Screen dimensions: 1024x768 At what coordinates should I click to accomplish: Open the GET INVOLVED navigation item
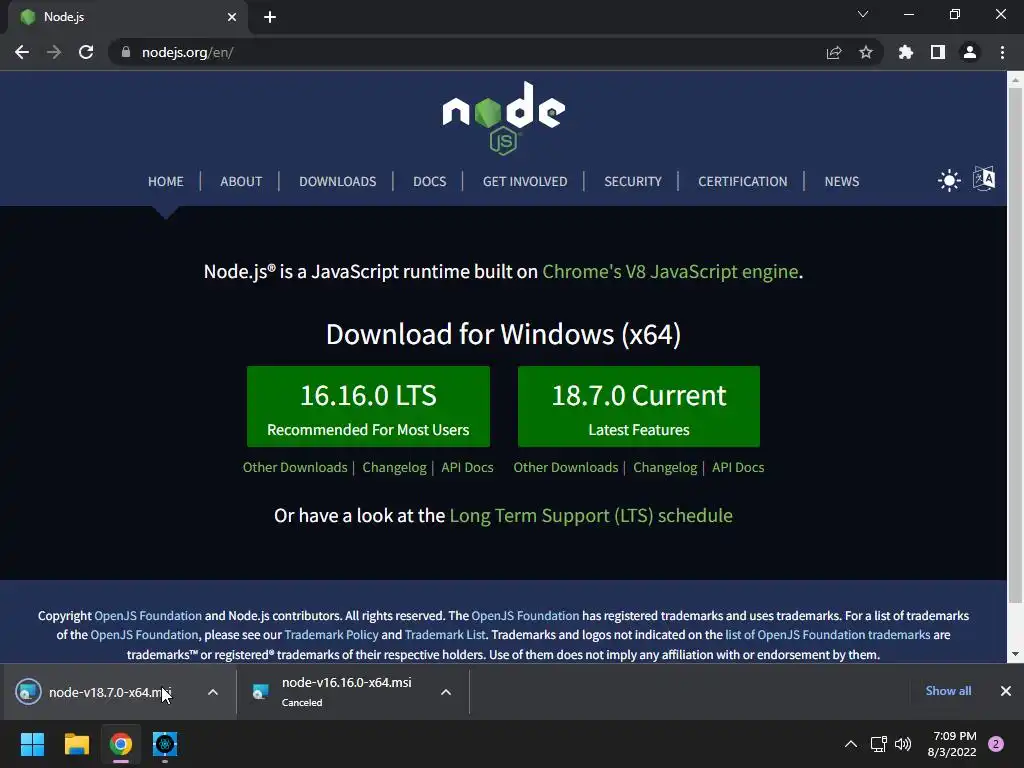(525, 182)
